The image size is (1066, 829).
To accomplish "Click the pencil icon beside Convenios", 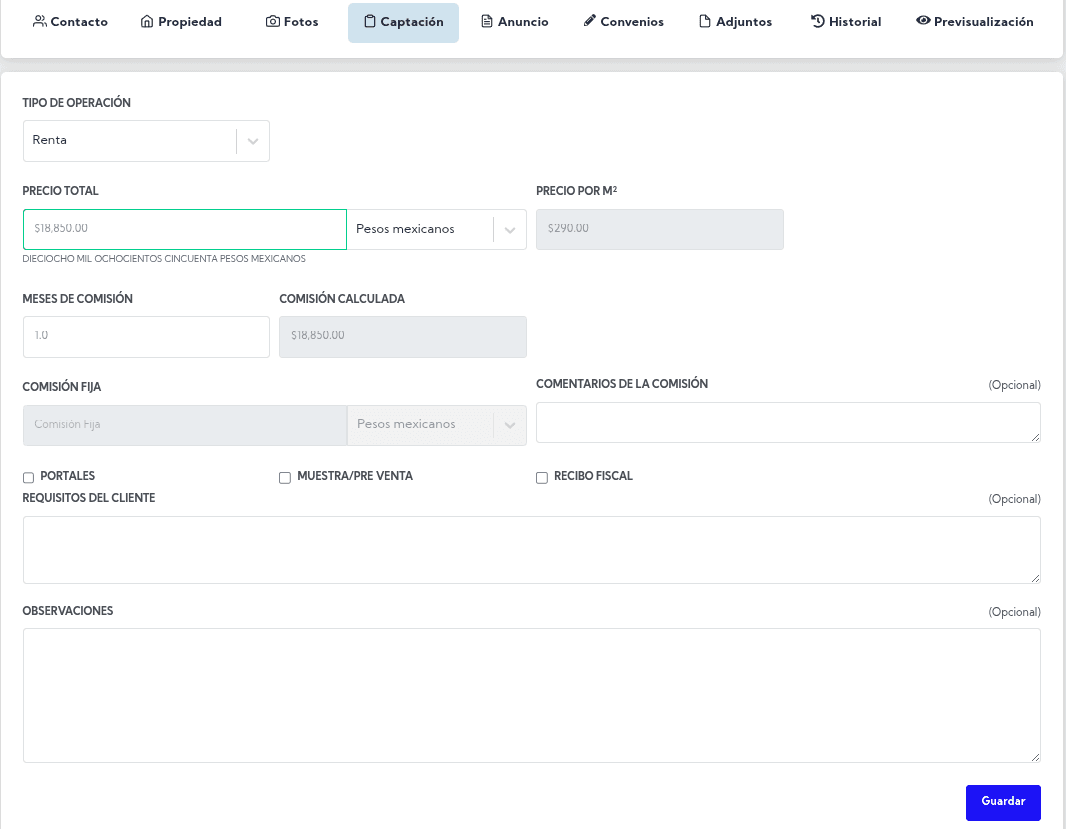I will tap(590, 21).
